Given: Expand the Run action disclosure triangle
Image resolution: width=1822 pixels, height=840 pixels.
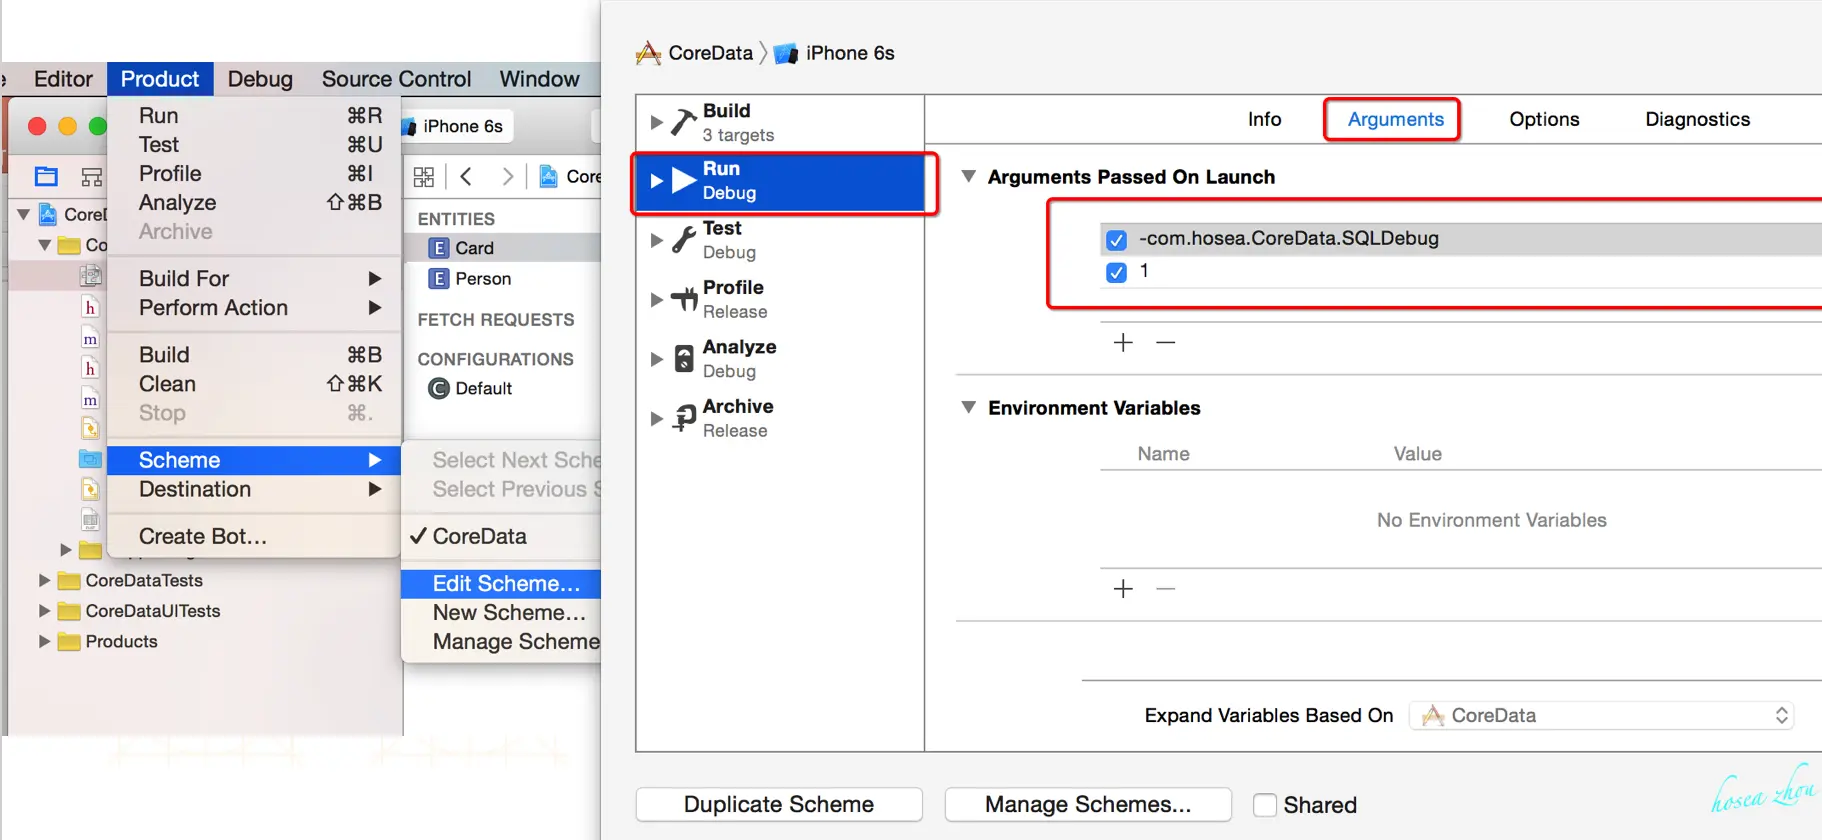Looking at the screenshot, I should [656, 181].
